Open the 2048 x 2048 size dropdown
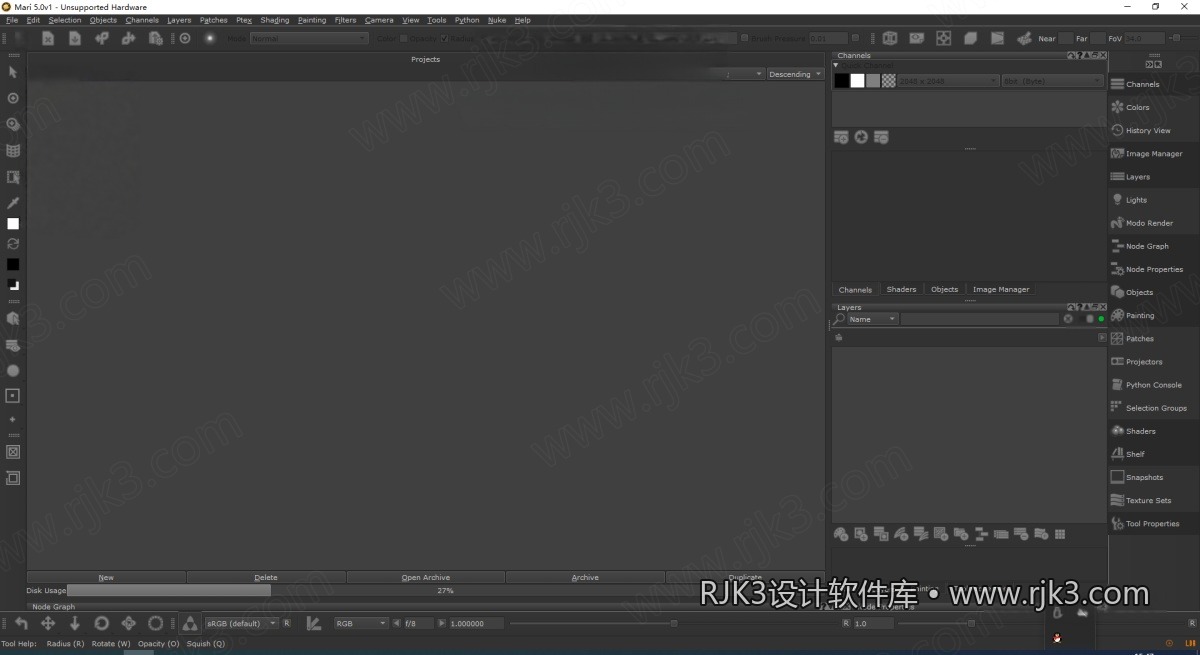This screenshot has width=1200, height=655. pyautogui.click(x=948, y=81)
